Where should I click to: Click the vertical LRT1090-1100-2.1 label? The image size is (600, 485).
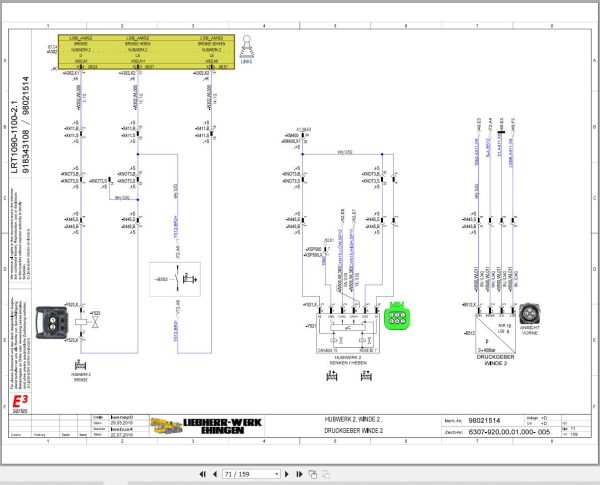(x=14, y=137)
